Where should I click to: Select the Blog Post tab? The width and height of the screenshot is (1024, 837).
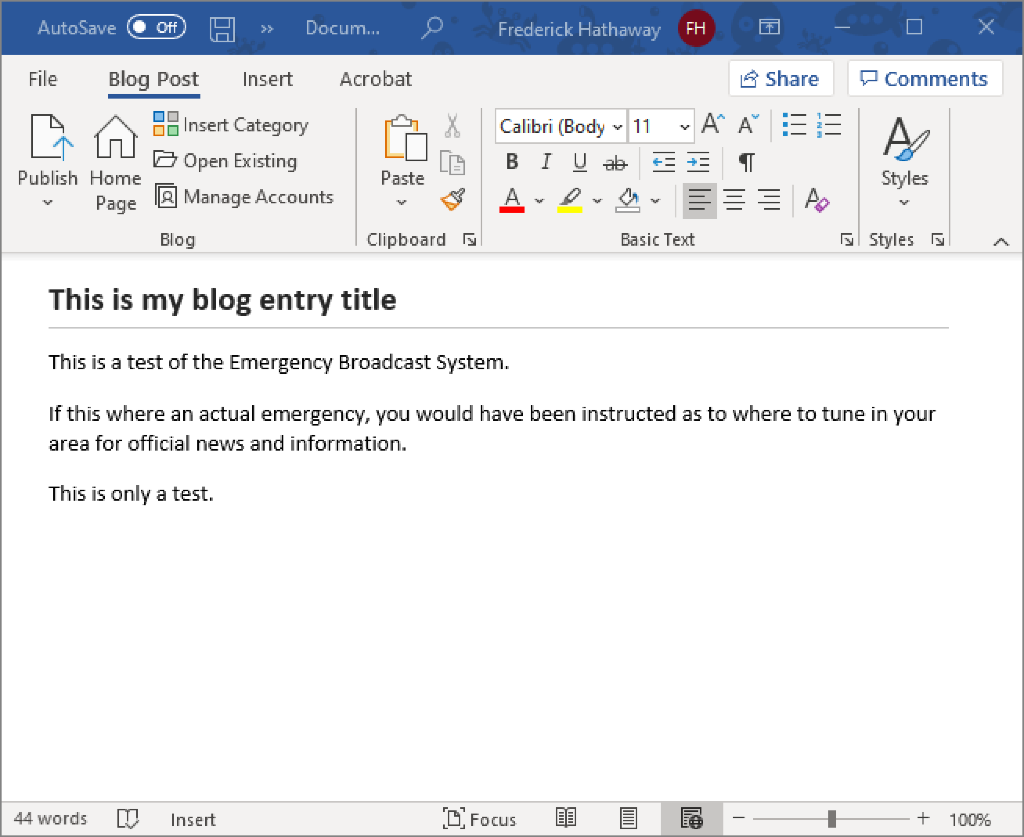tap(153, 79)
